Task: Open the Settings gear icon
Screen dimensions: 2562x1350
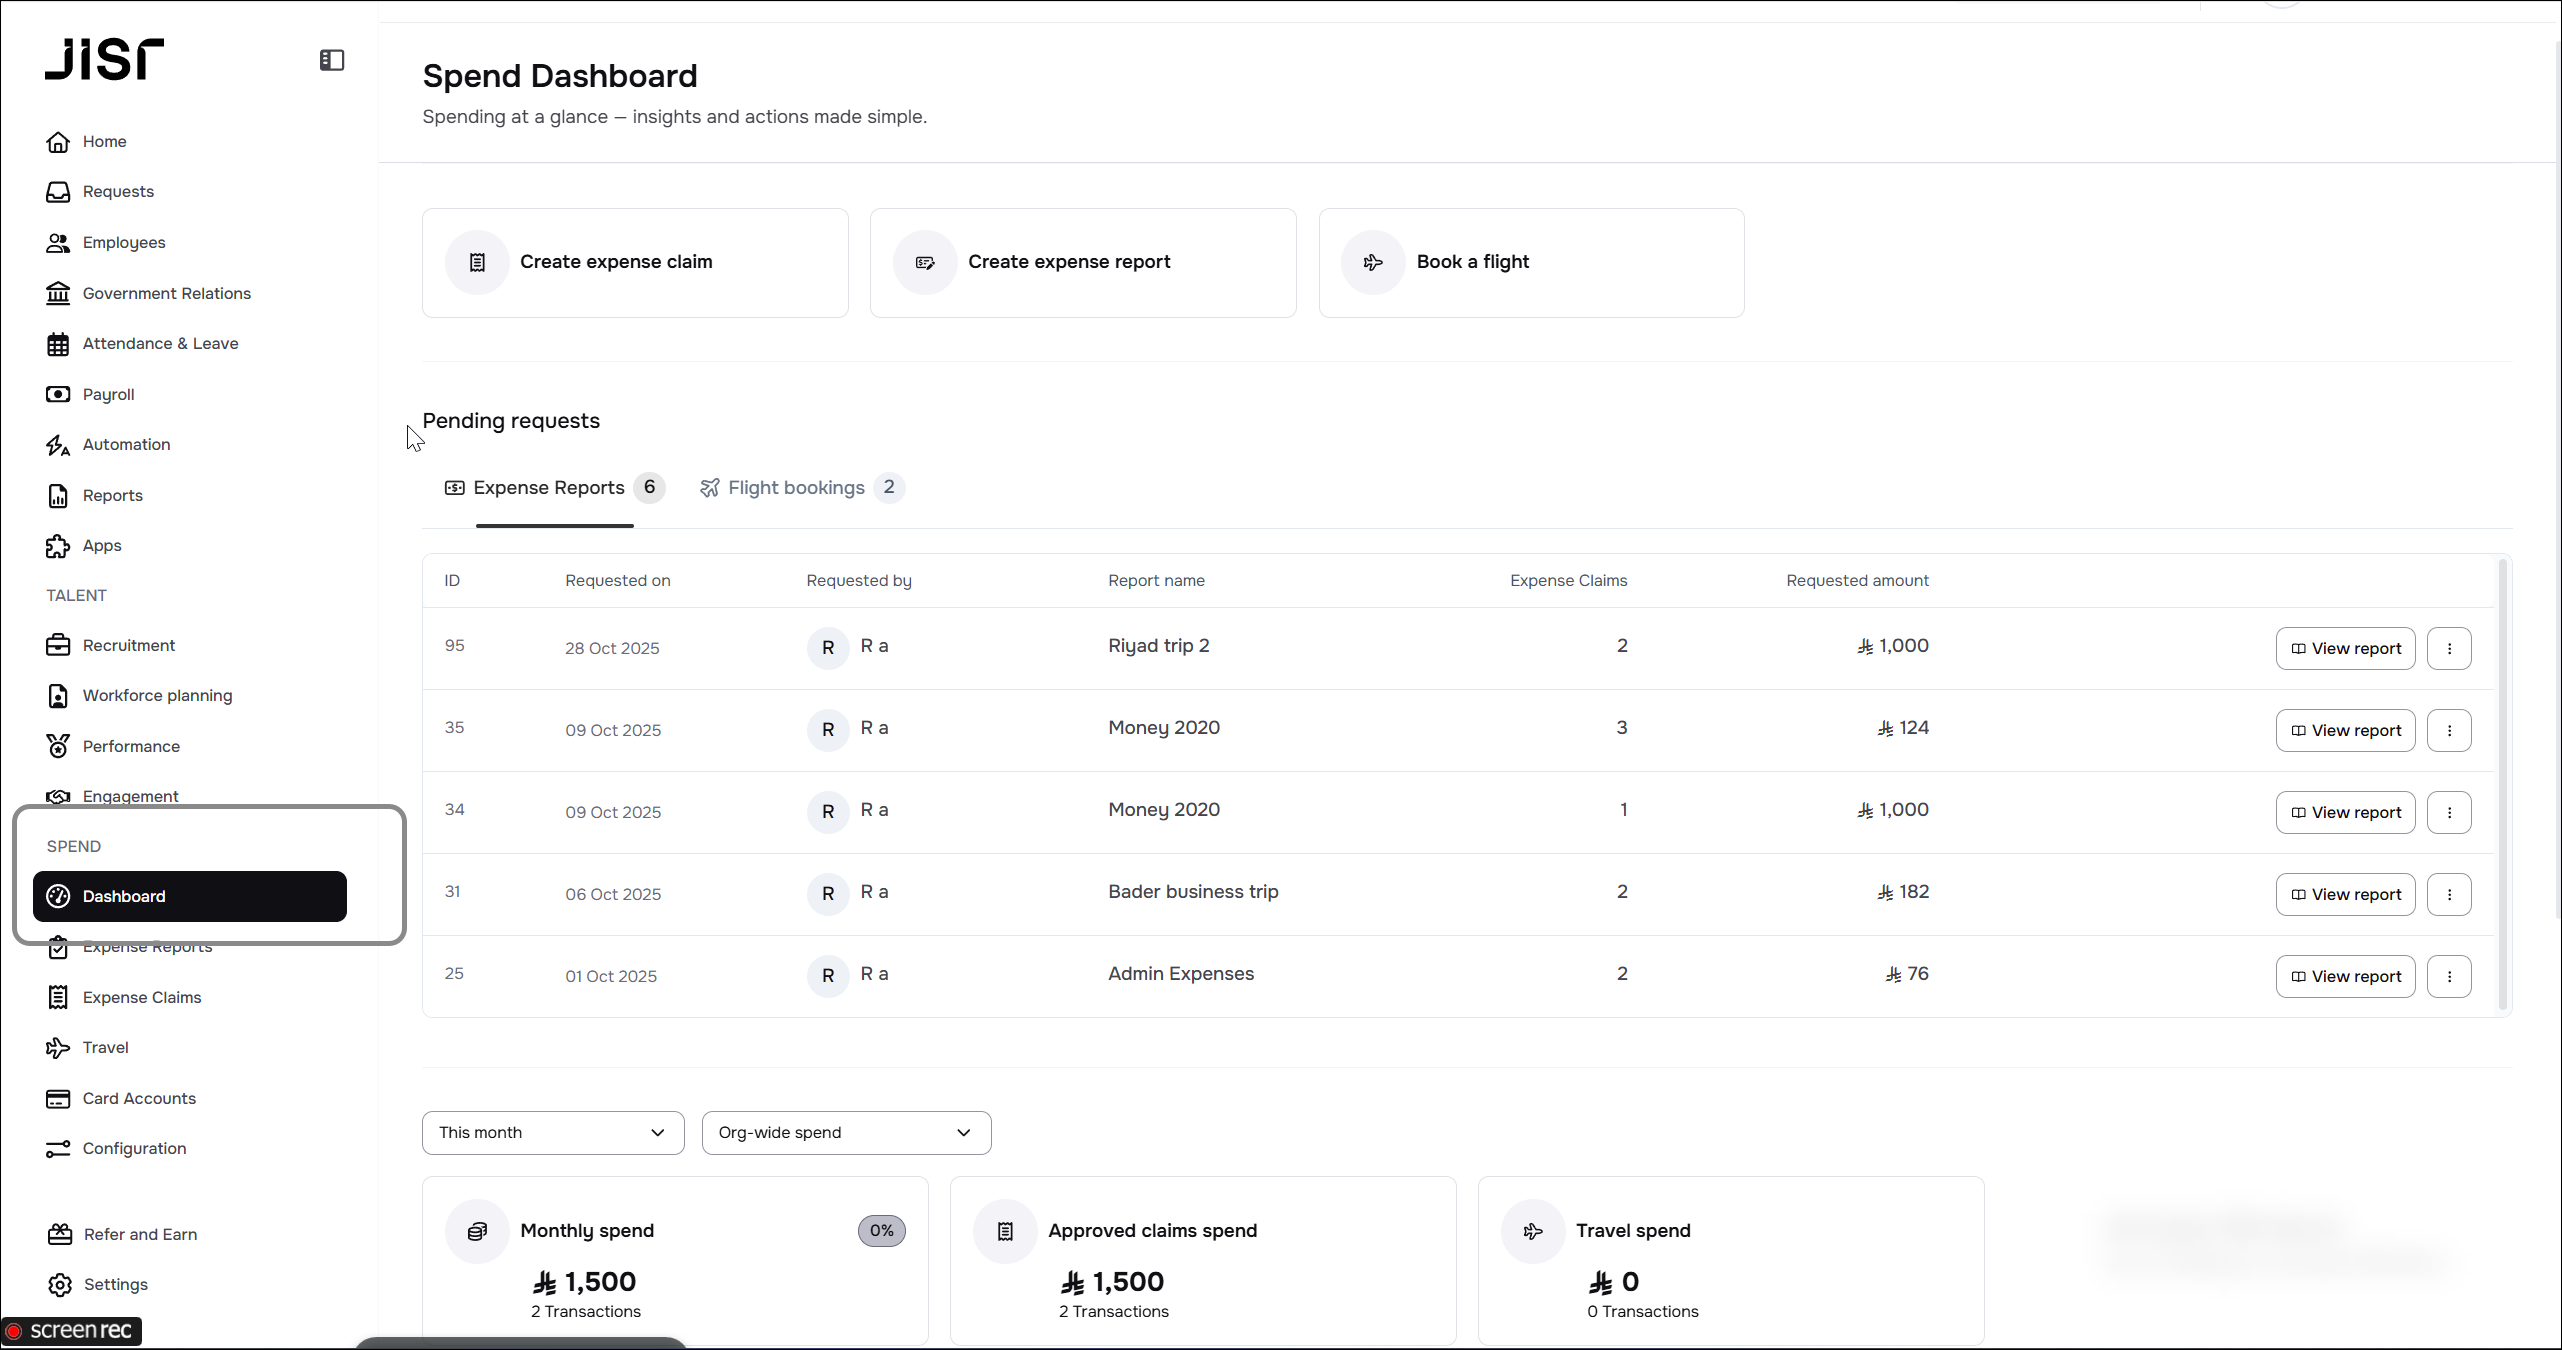Action: [x=60, y=1285]
